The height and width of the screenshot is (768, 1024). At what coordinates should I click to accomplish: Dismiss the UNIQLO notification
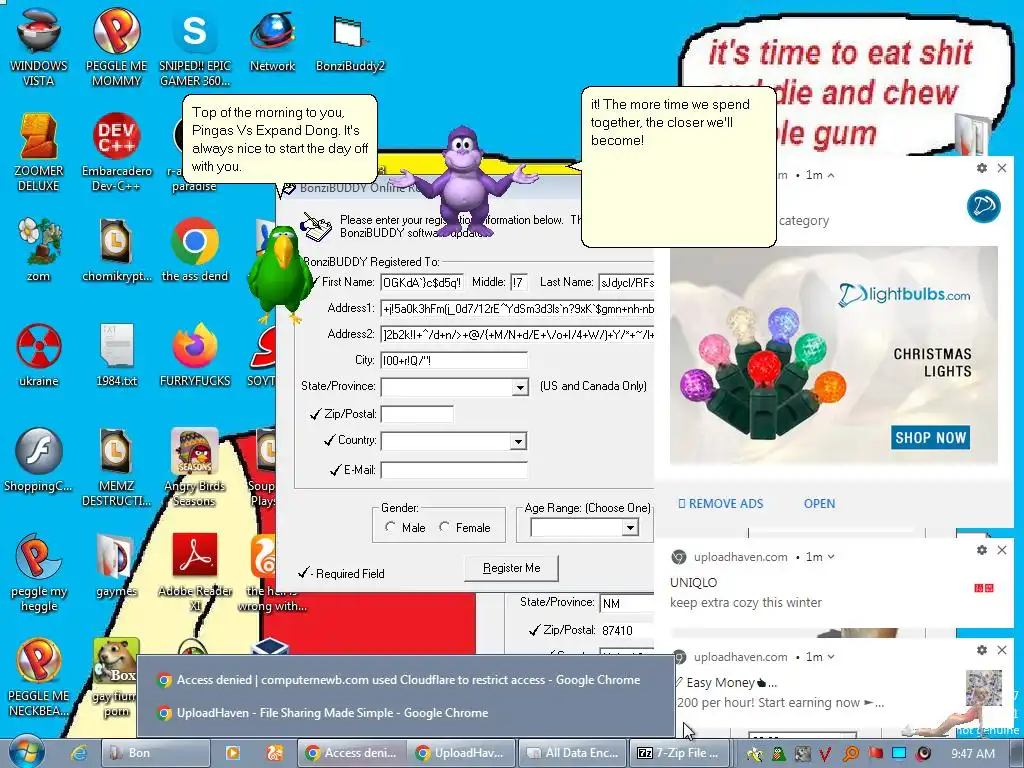click(1002, 550)
